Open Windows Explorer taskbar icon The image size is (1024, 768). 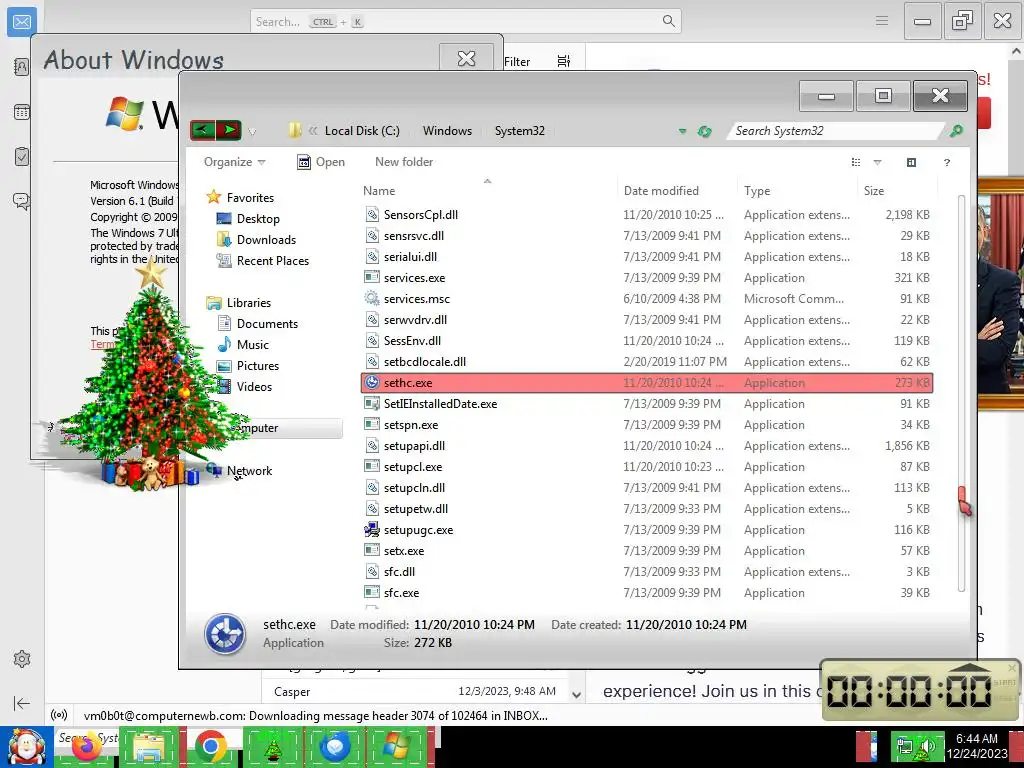(x=149, y=747)
